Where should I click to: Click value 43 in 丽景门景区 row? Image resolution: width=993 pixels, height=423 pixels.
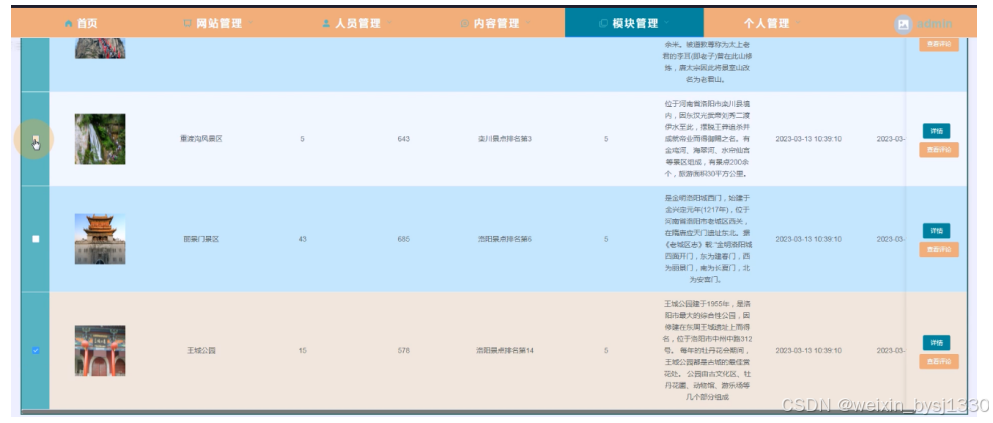(302, 239)
